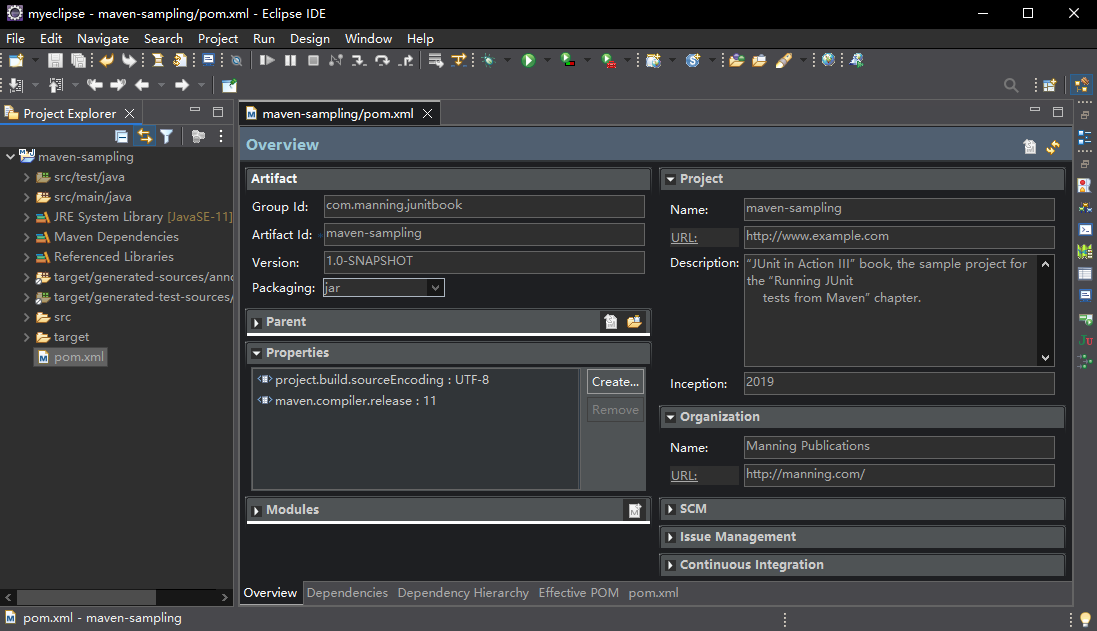Click the Skip All Breakpoints icon
The height and width of the screenshot is (631, 1097).
[x=236, y=61]
